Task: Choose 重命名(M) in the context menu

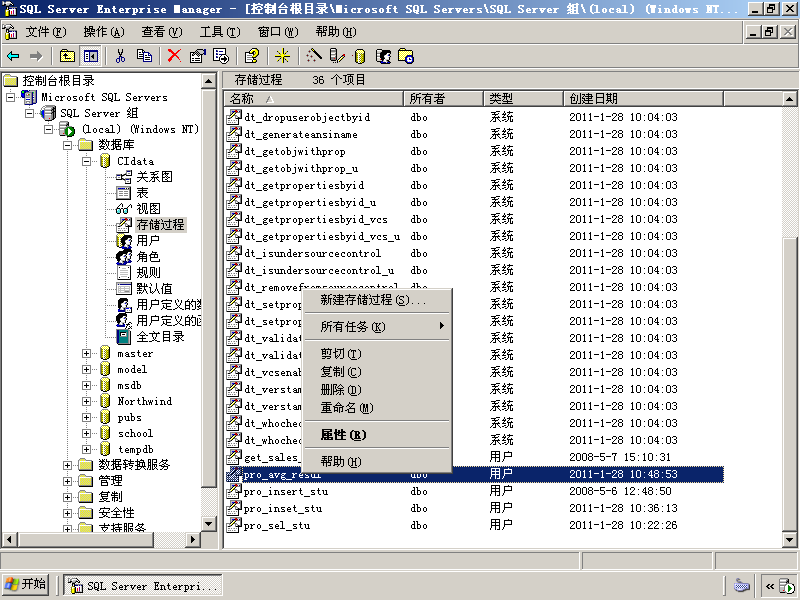Action: click(x=377, y=408)
